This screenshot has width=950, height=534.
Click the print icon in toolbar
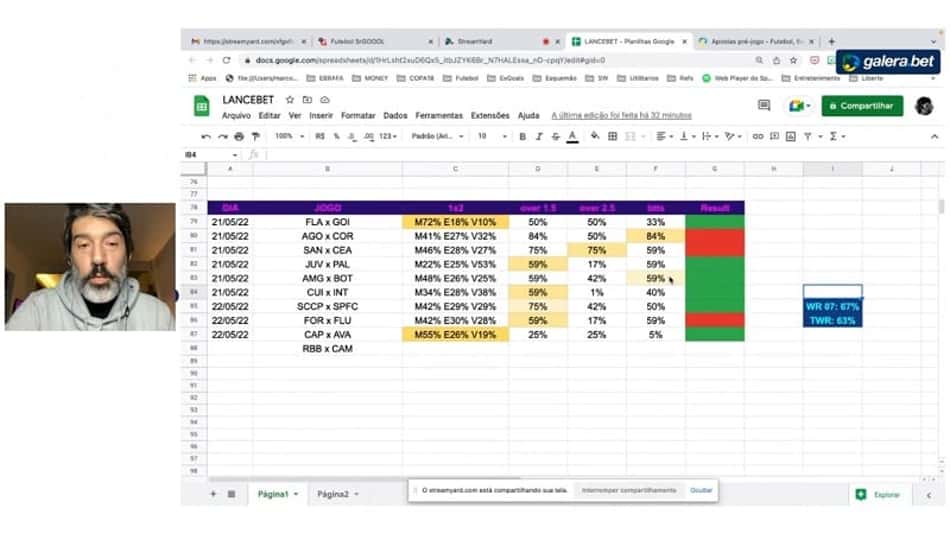(x=239, y=136)
